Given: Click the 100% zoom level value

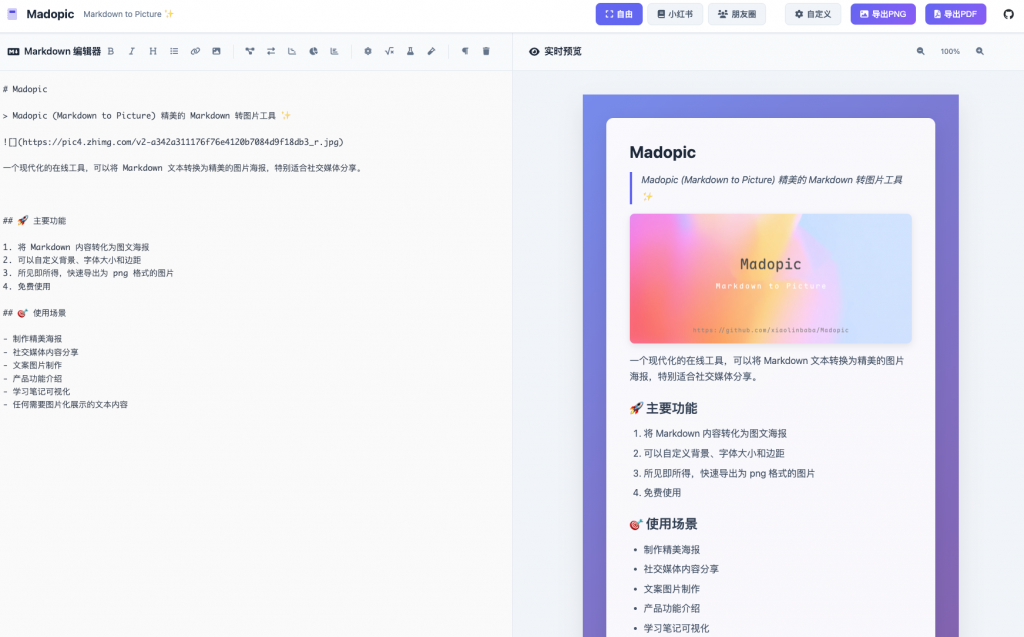Looking at the screenshot, I should 950,51.
